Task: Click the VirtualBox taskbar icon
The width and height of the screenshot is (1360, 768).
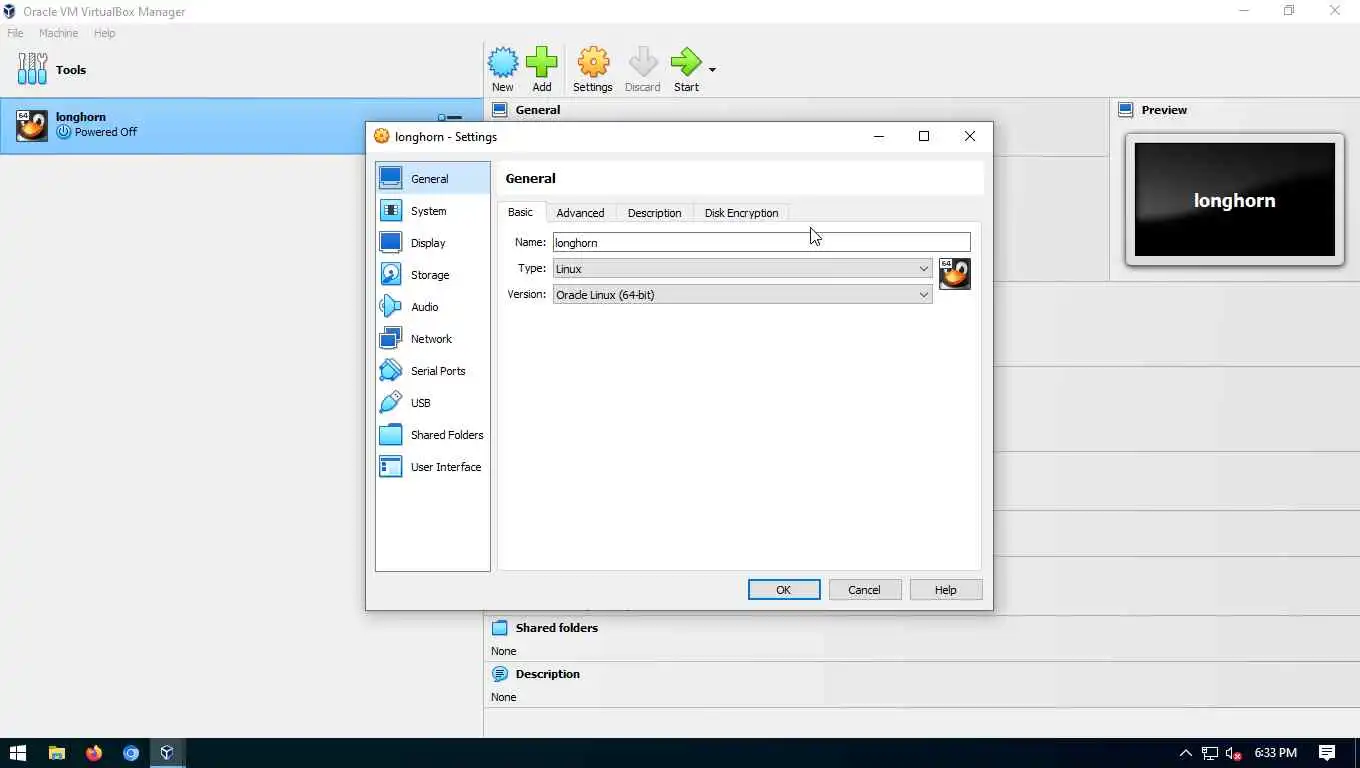Action: 167,753
